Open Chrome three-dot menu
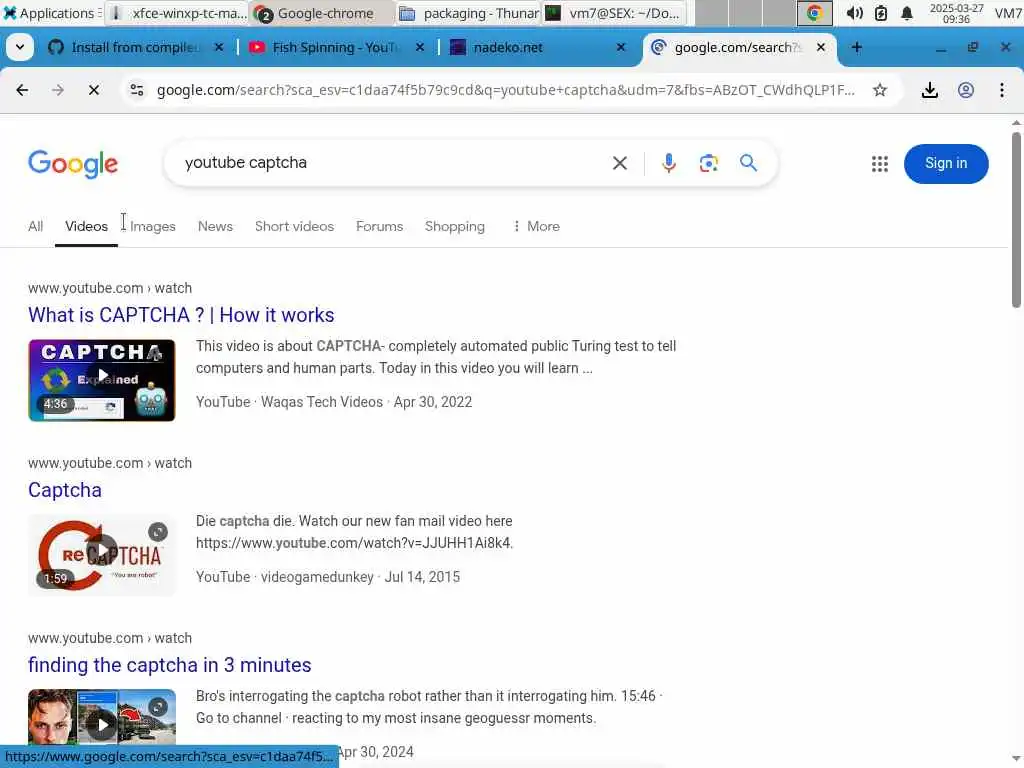1024x768 pixels. 1002,90
